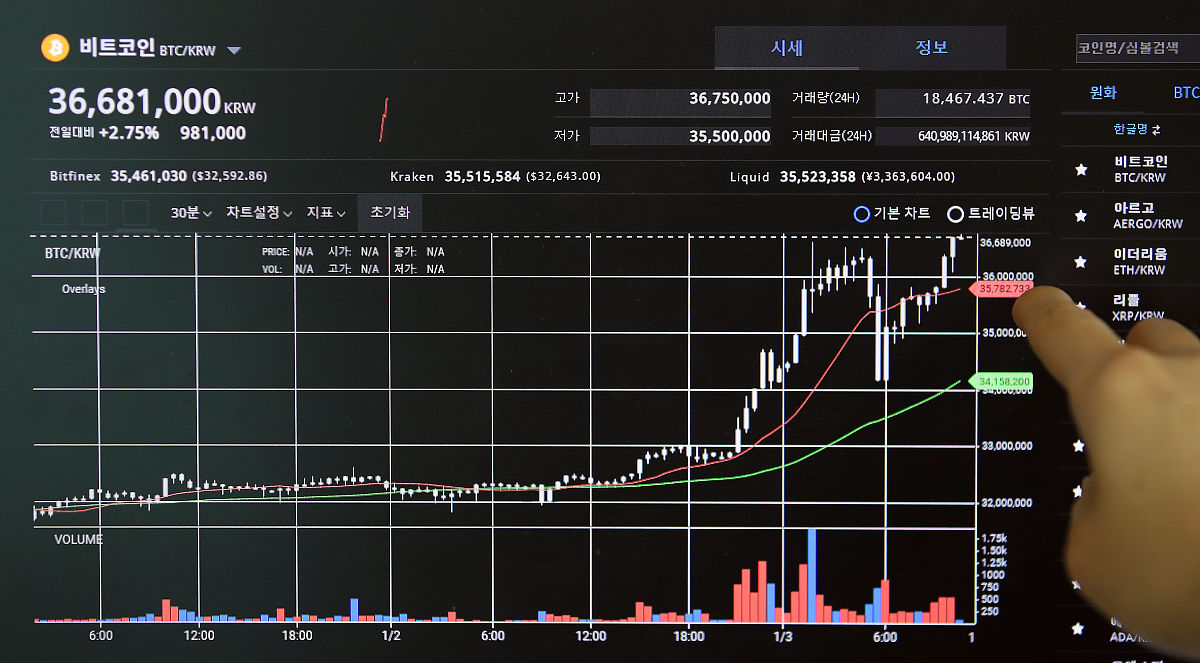Select the second chart tool icon above the chart
1200x663 pixels.
click(x=95, y=213)
